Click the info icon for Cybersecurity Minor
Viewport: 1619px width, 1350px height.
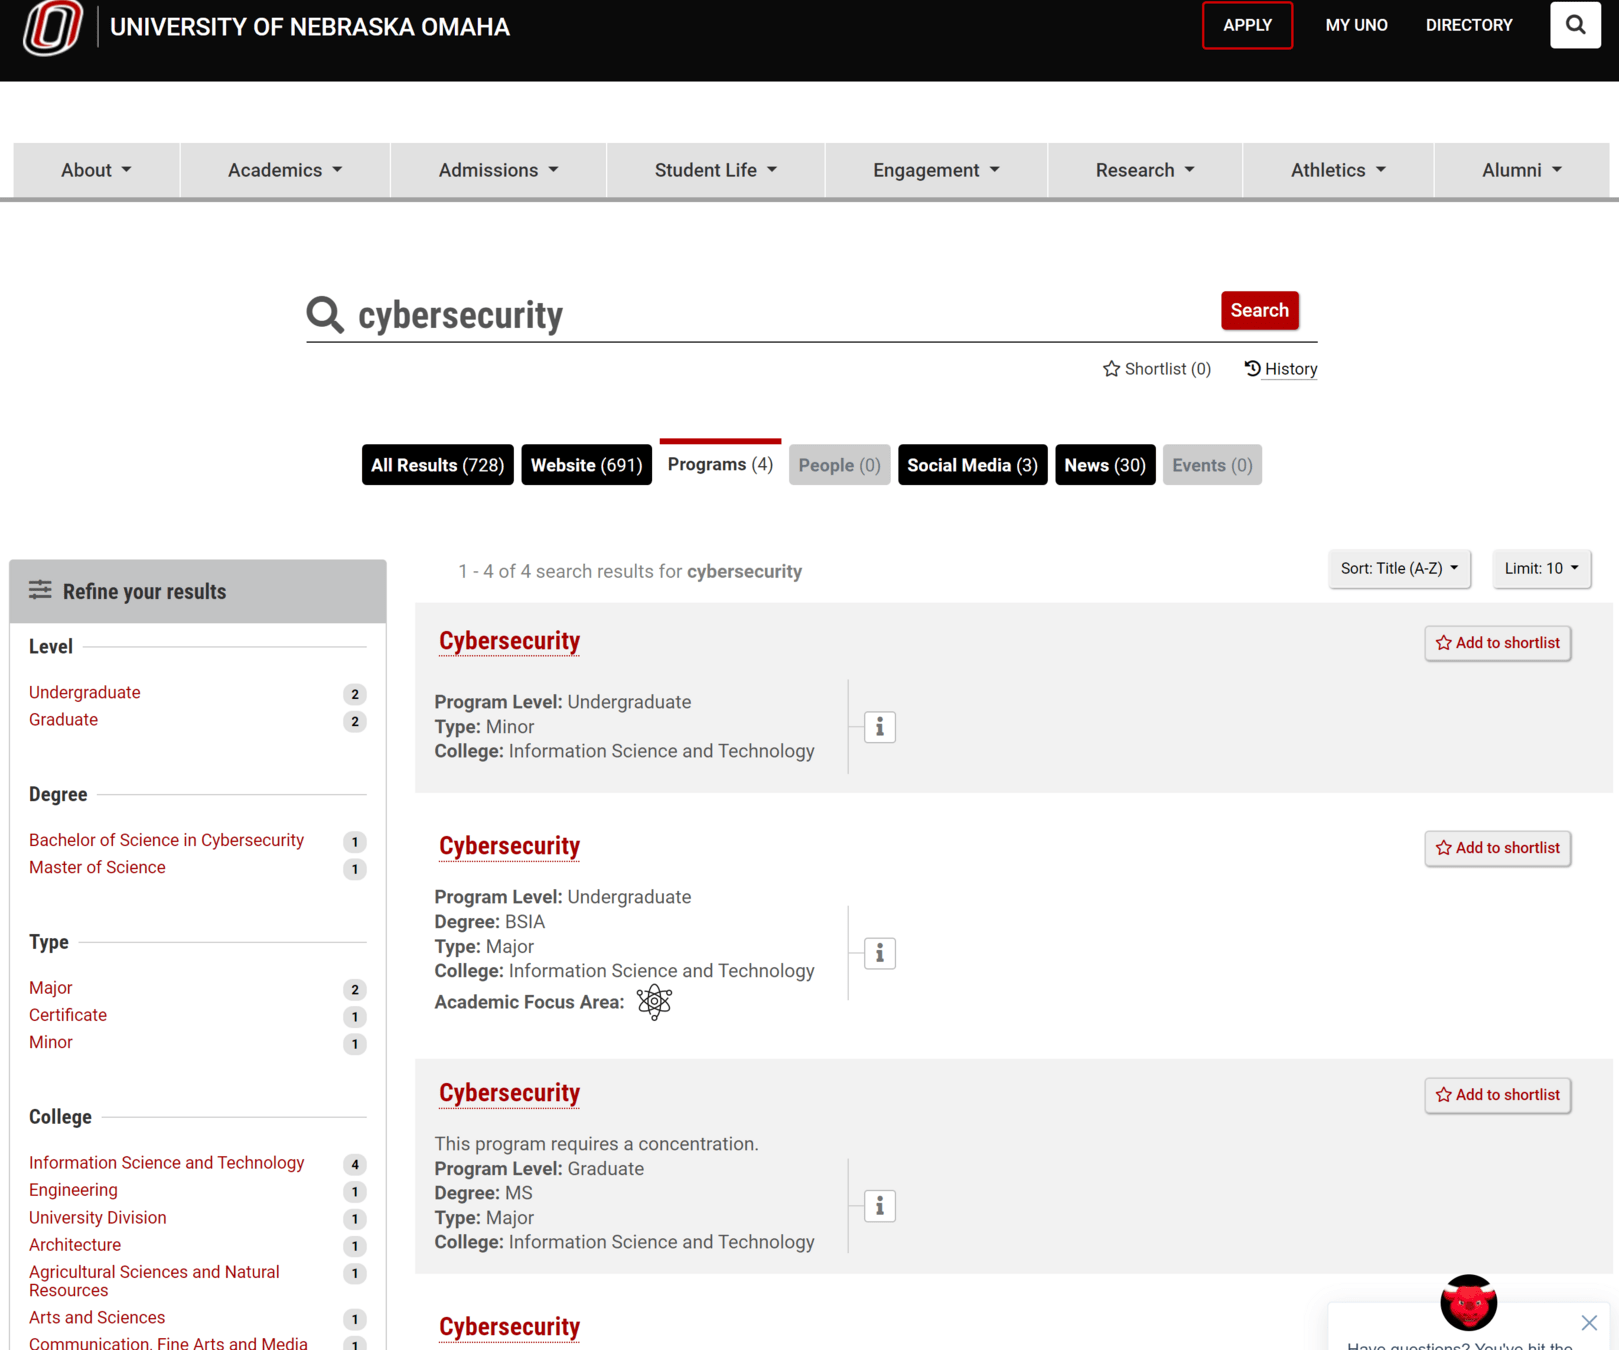880,727
